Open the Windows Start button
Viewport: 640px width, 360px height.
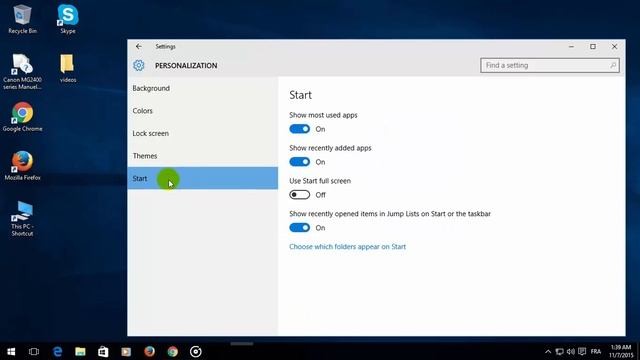point(11,351)
